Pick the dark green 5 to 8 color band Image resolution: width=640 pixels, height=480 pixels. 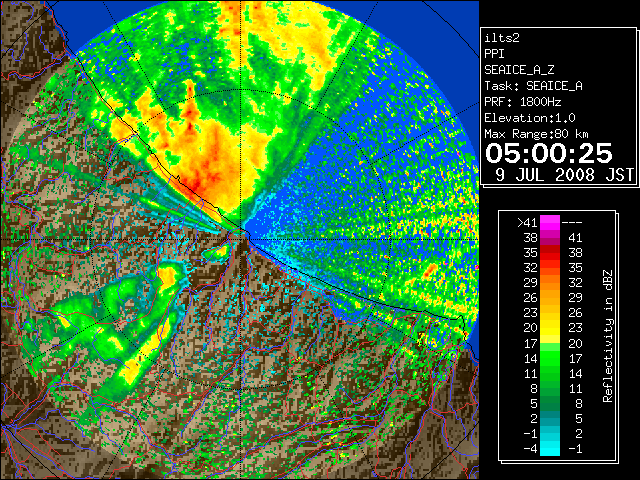coord(550,403)
